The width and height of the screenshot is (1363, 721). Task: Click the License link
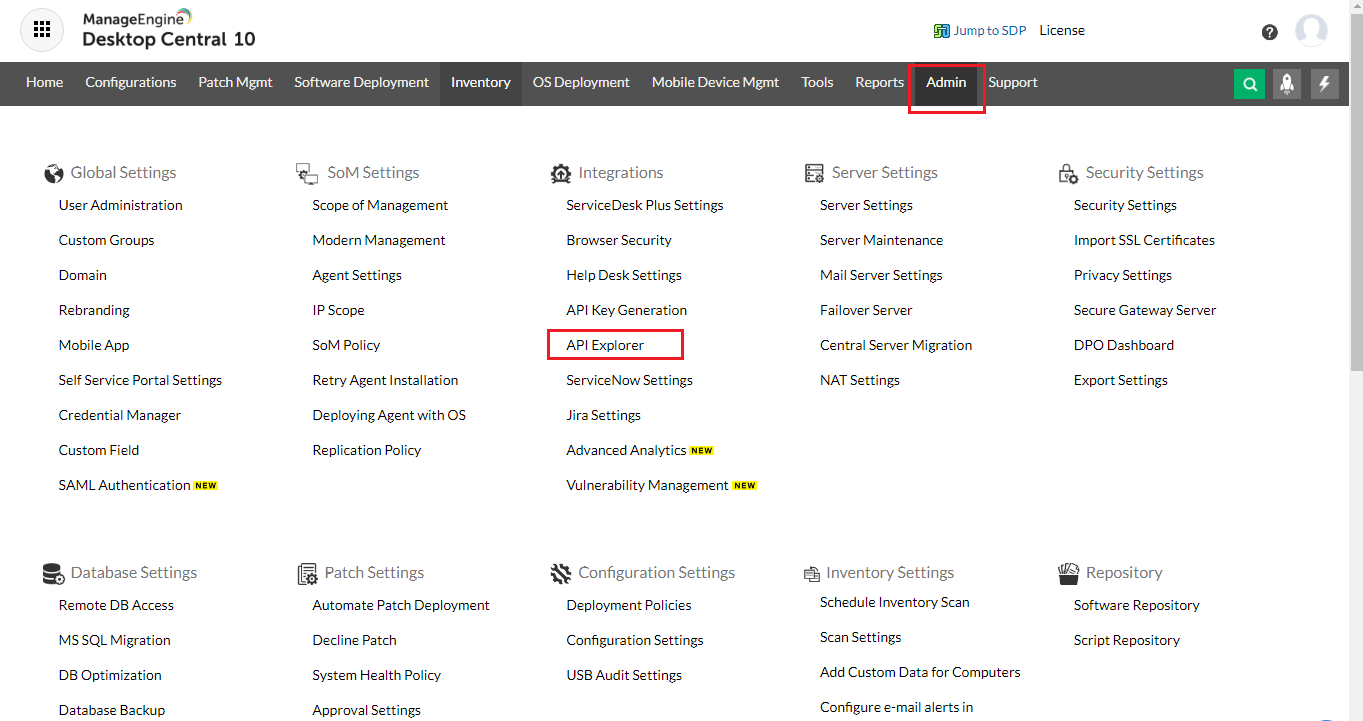pos(1062,31)
